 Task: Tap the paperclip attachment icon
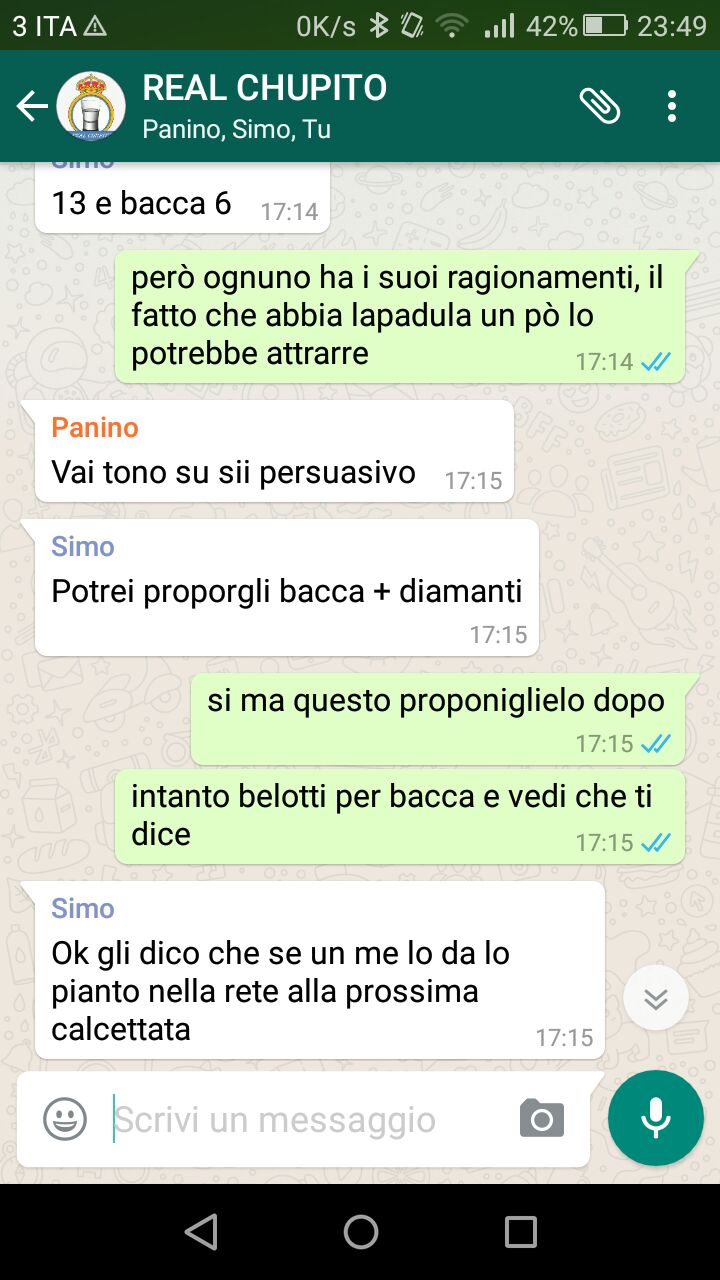[600, 105]
